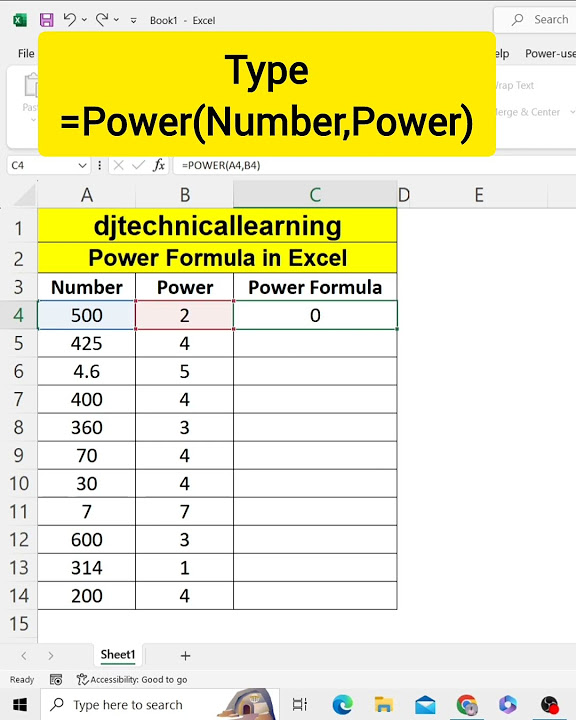
Task: Click cell B4 containing 2
Action: (x=185, y=315)
